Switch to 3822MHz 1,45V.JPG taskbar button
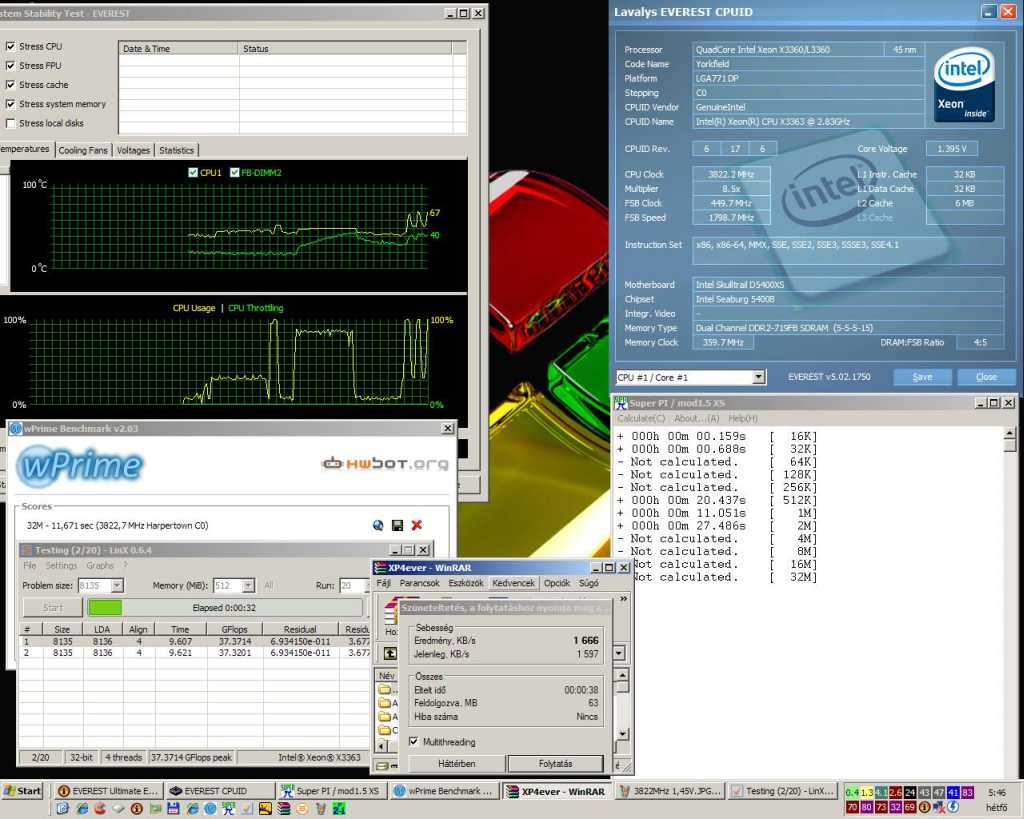The image size is (1024, 819). tap(670, 790)
